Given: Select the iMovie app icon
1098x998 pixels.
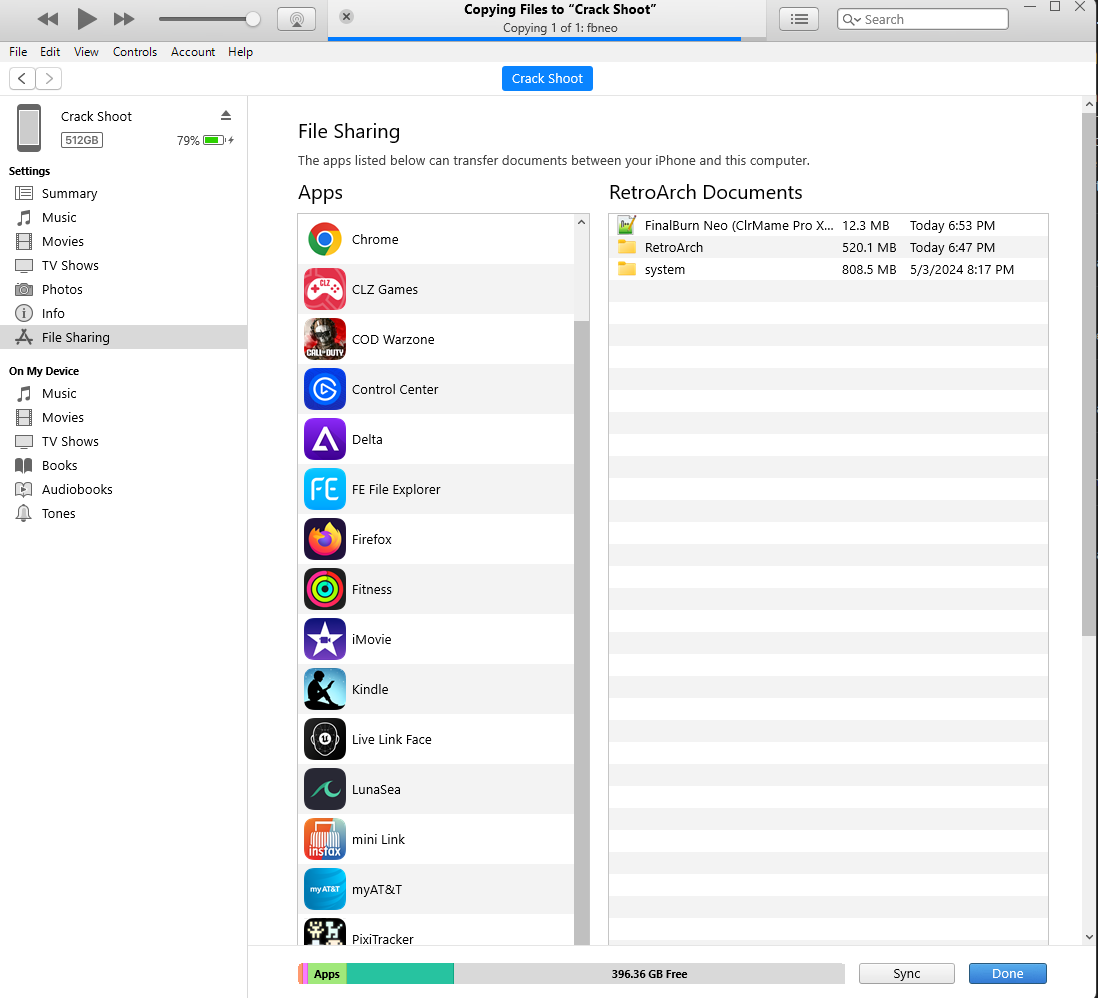Looking at the screenshot, I should [325, 639].
